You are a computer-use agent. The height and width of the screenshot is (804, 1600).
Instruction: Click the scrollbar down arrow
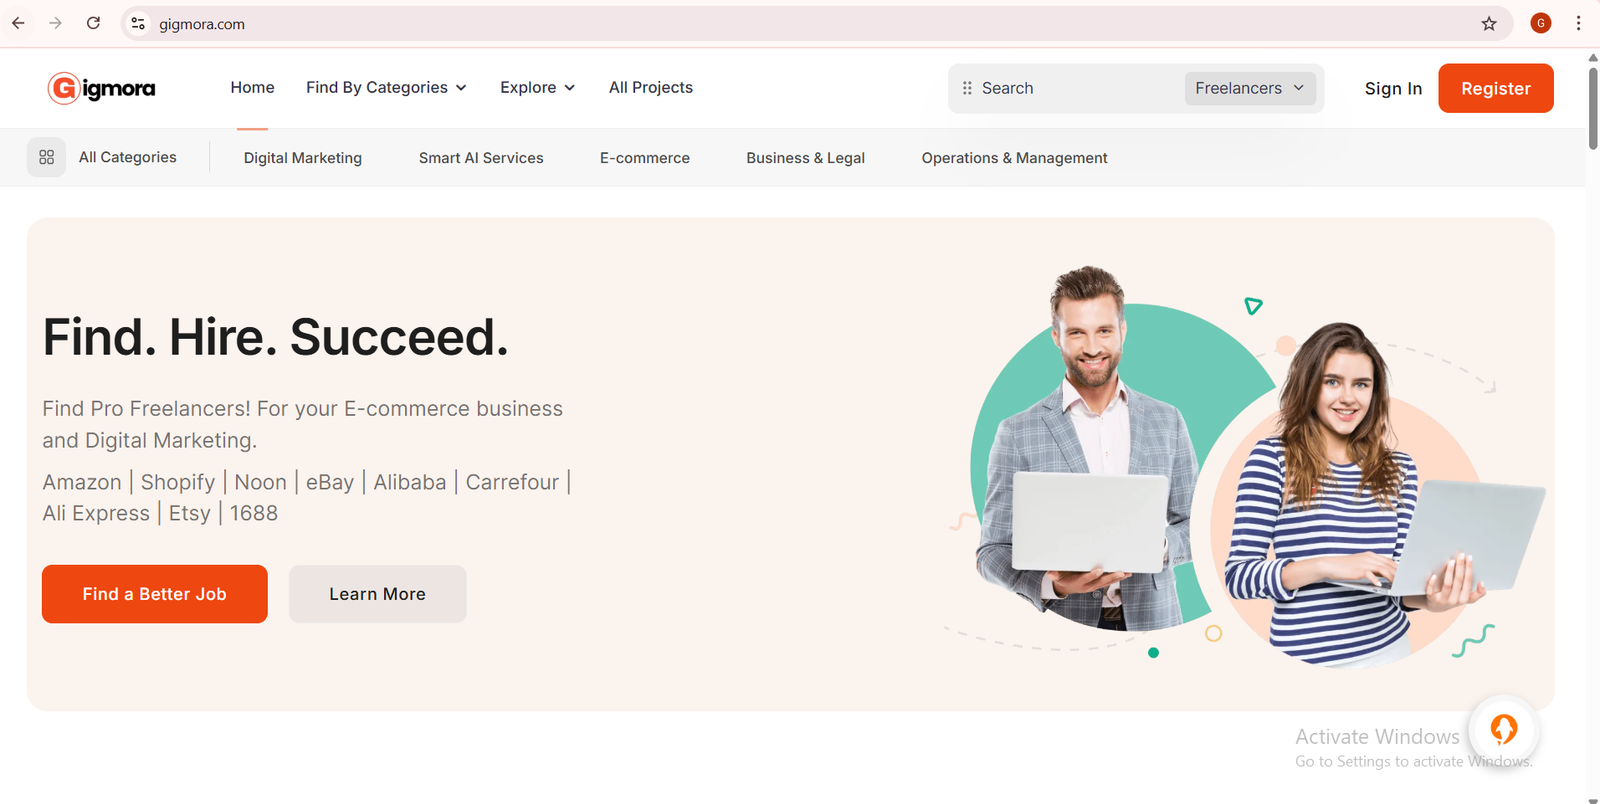tap(1593, 799)
